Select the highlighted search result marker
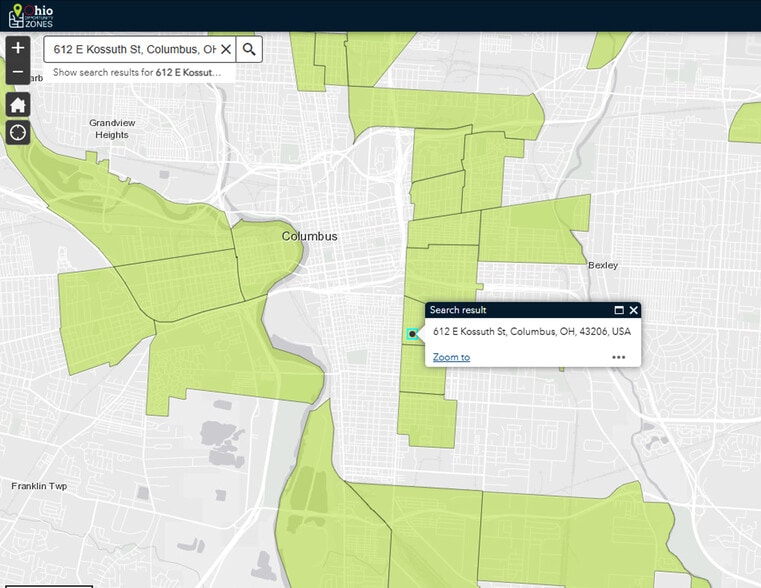This screenshot has height=588, width=761. [411, 335]
